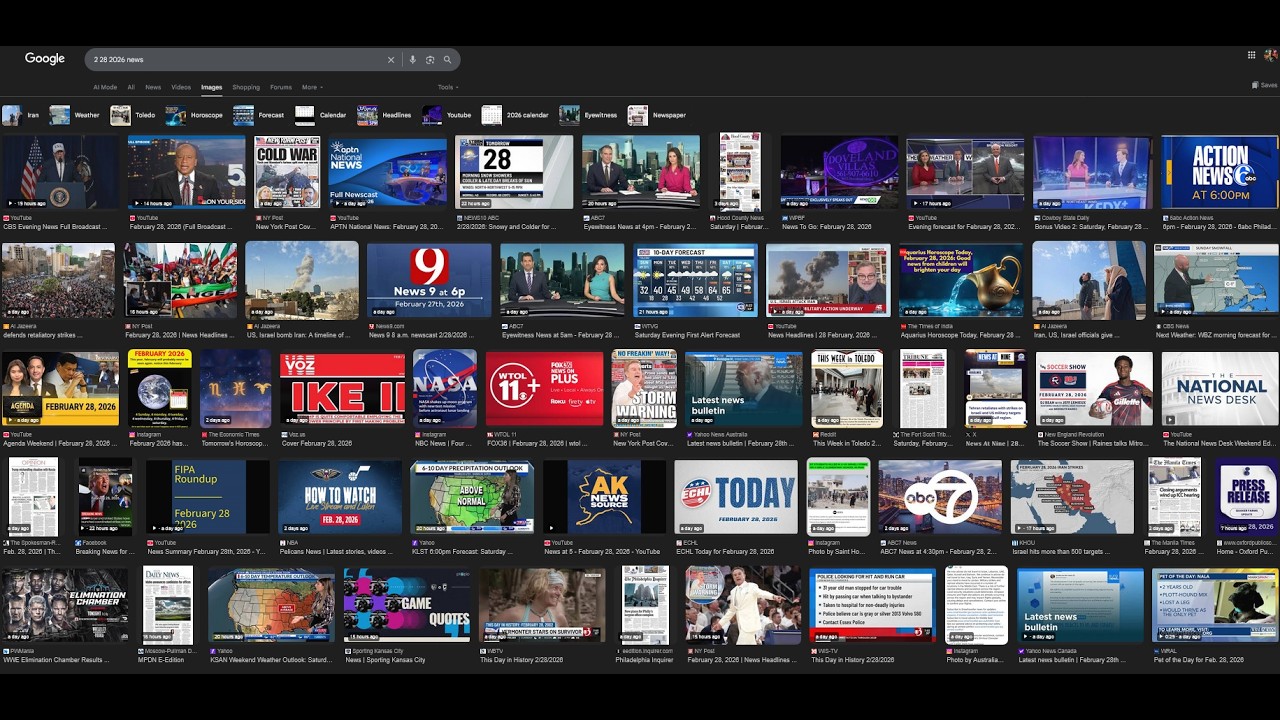Filter images by the Youtube chip
Screen dimensions: 1280x720
pyautogui.click(x=447, y=115)
